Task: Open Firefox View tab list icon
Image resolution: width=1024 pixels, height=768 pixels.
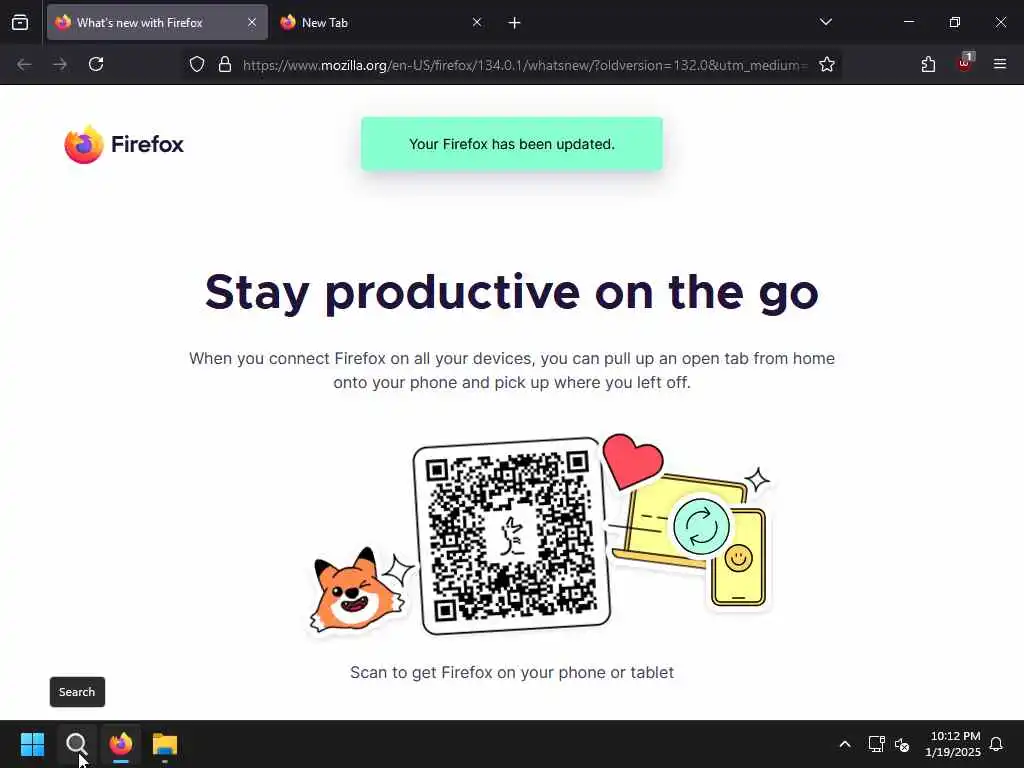Action: [x=20, y=22]
